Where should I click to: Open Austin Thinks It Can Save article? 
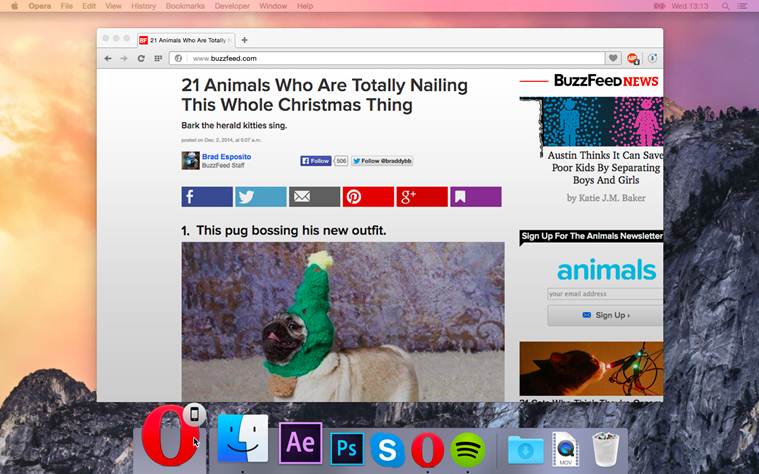(x=606, y=168)
